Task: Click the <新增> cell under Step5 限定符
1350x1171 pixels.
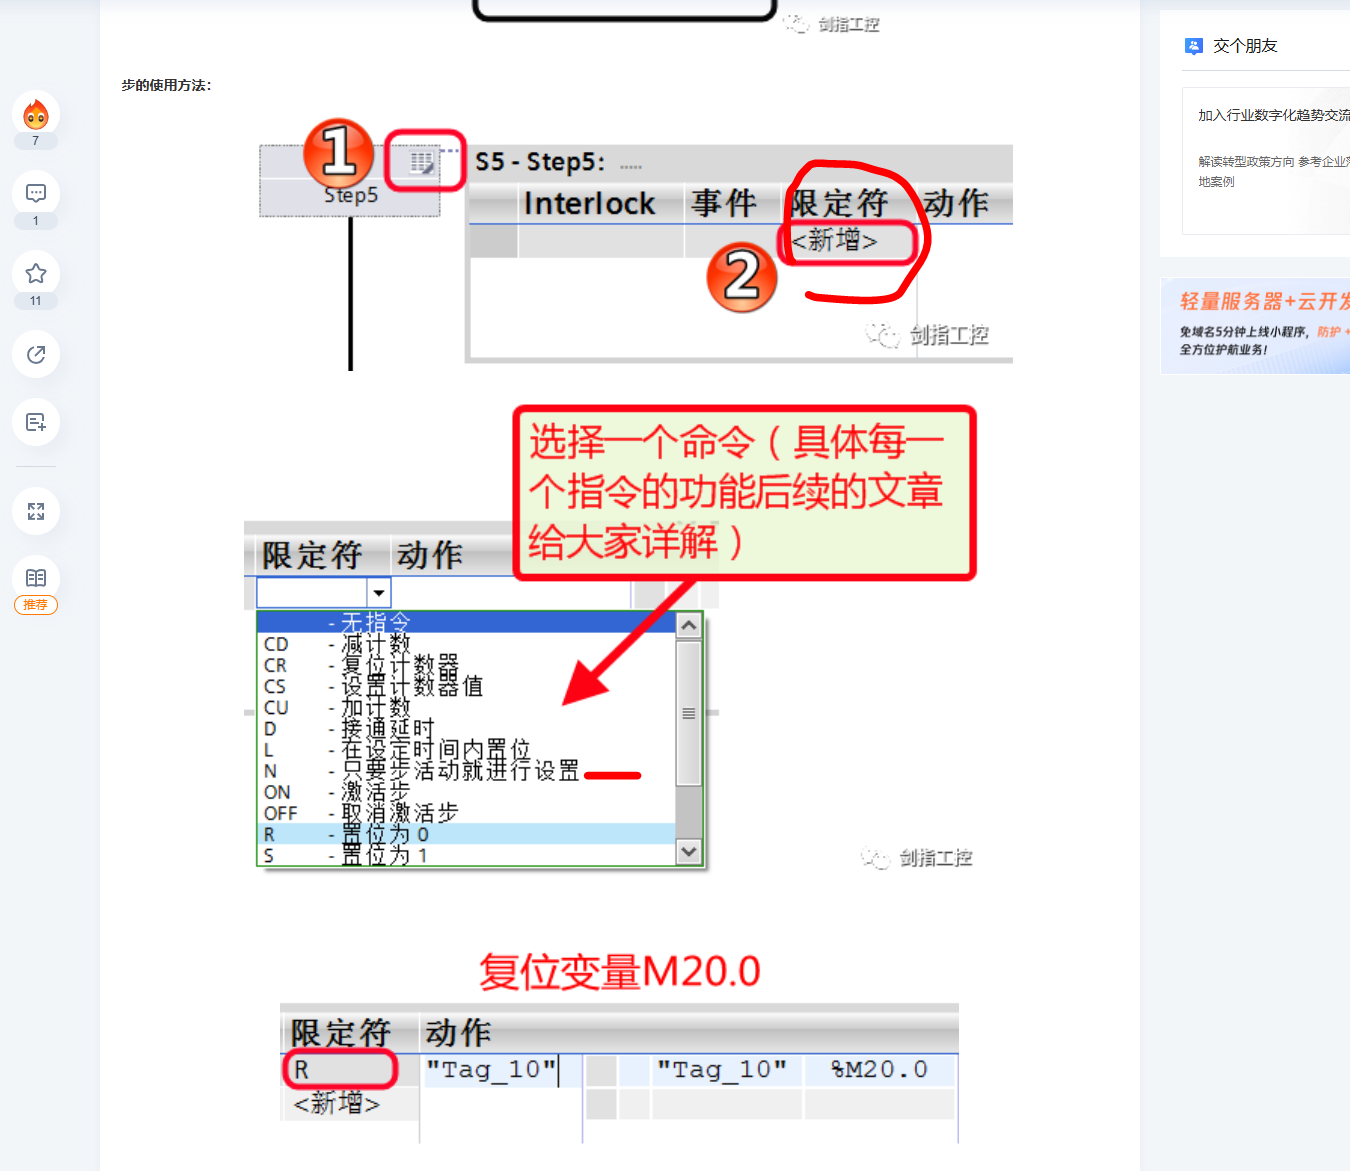Action: click(835, 241)
